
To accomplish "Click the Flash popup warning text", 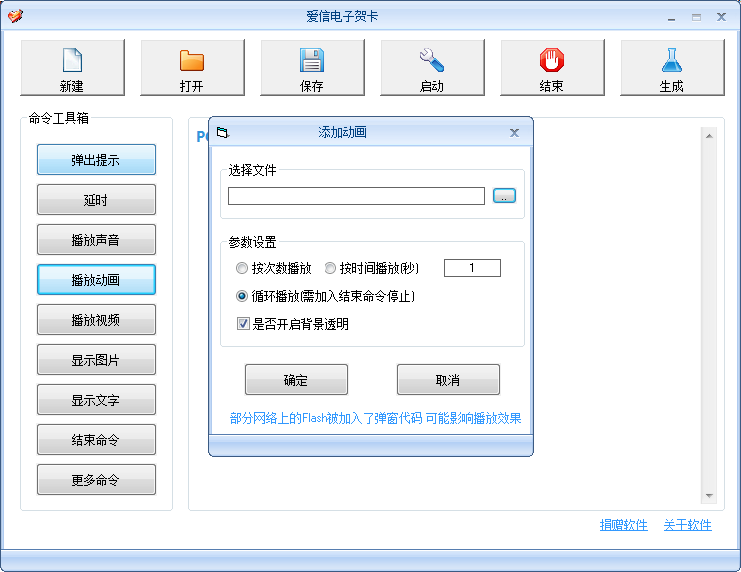I will coord(375,418).
